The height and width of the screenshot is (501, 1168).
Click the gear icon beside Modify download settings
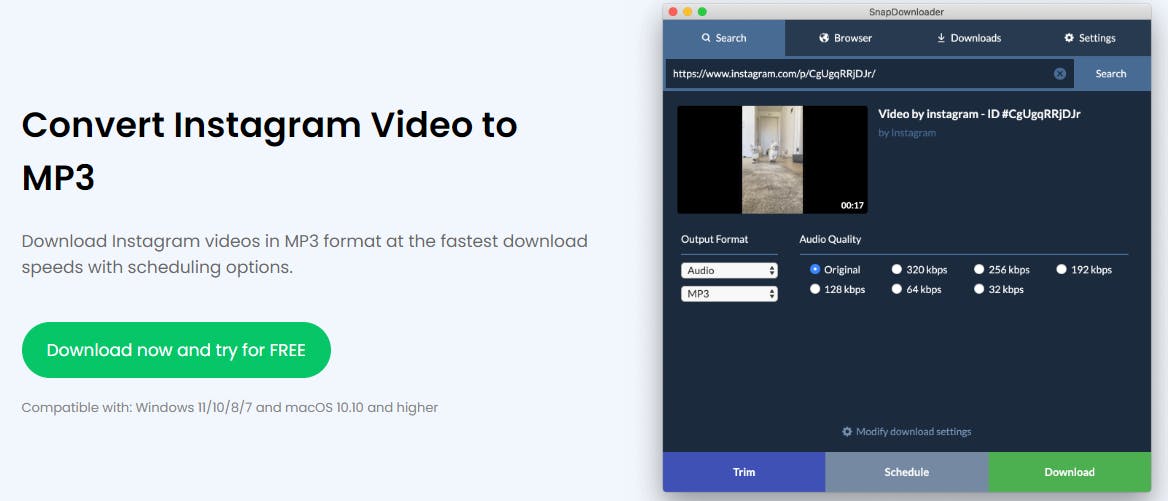[x=847, y=432]
